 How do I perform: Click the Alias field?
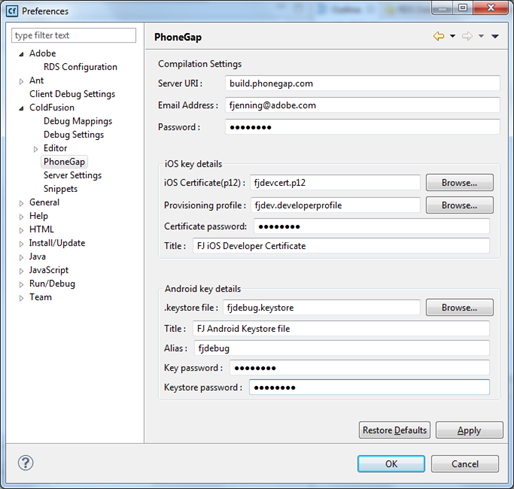pyautogui.click(x=342, y=348)
